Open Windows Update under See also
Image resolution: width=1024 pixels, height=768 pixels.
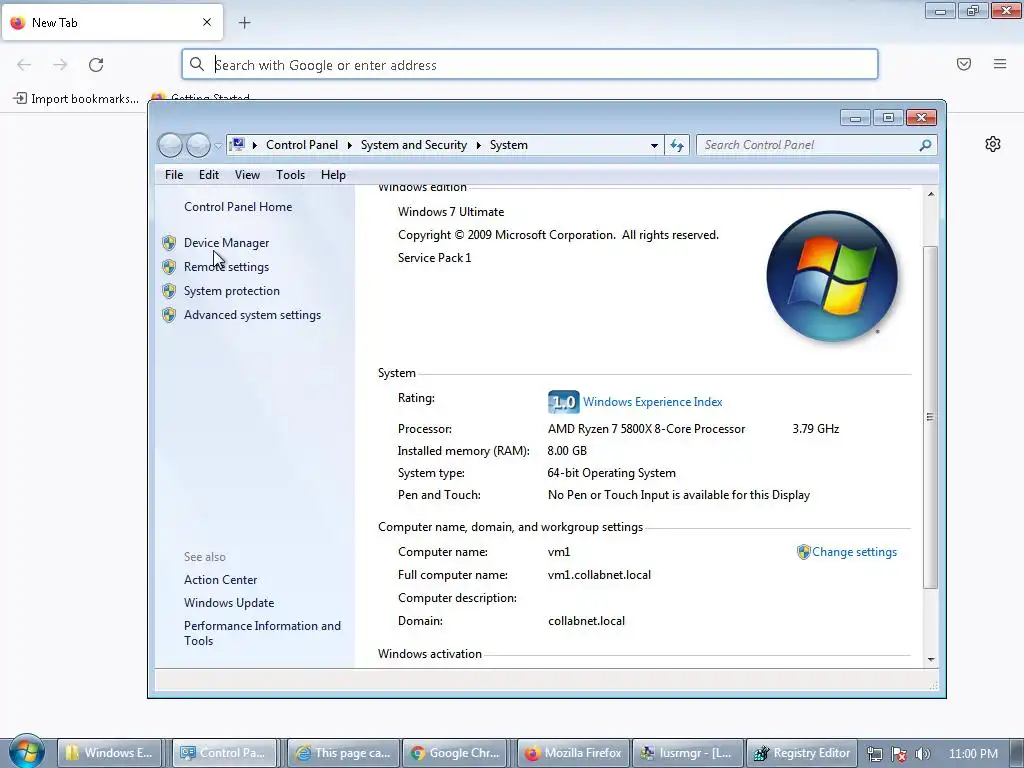[229, 603]
